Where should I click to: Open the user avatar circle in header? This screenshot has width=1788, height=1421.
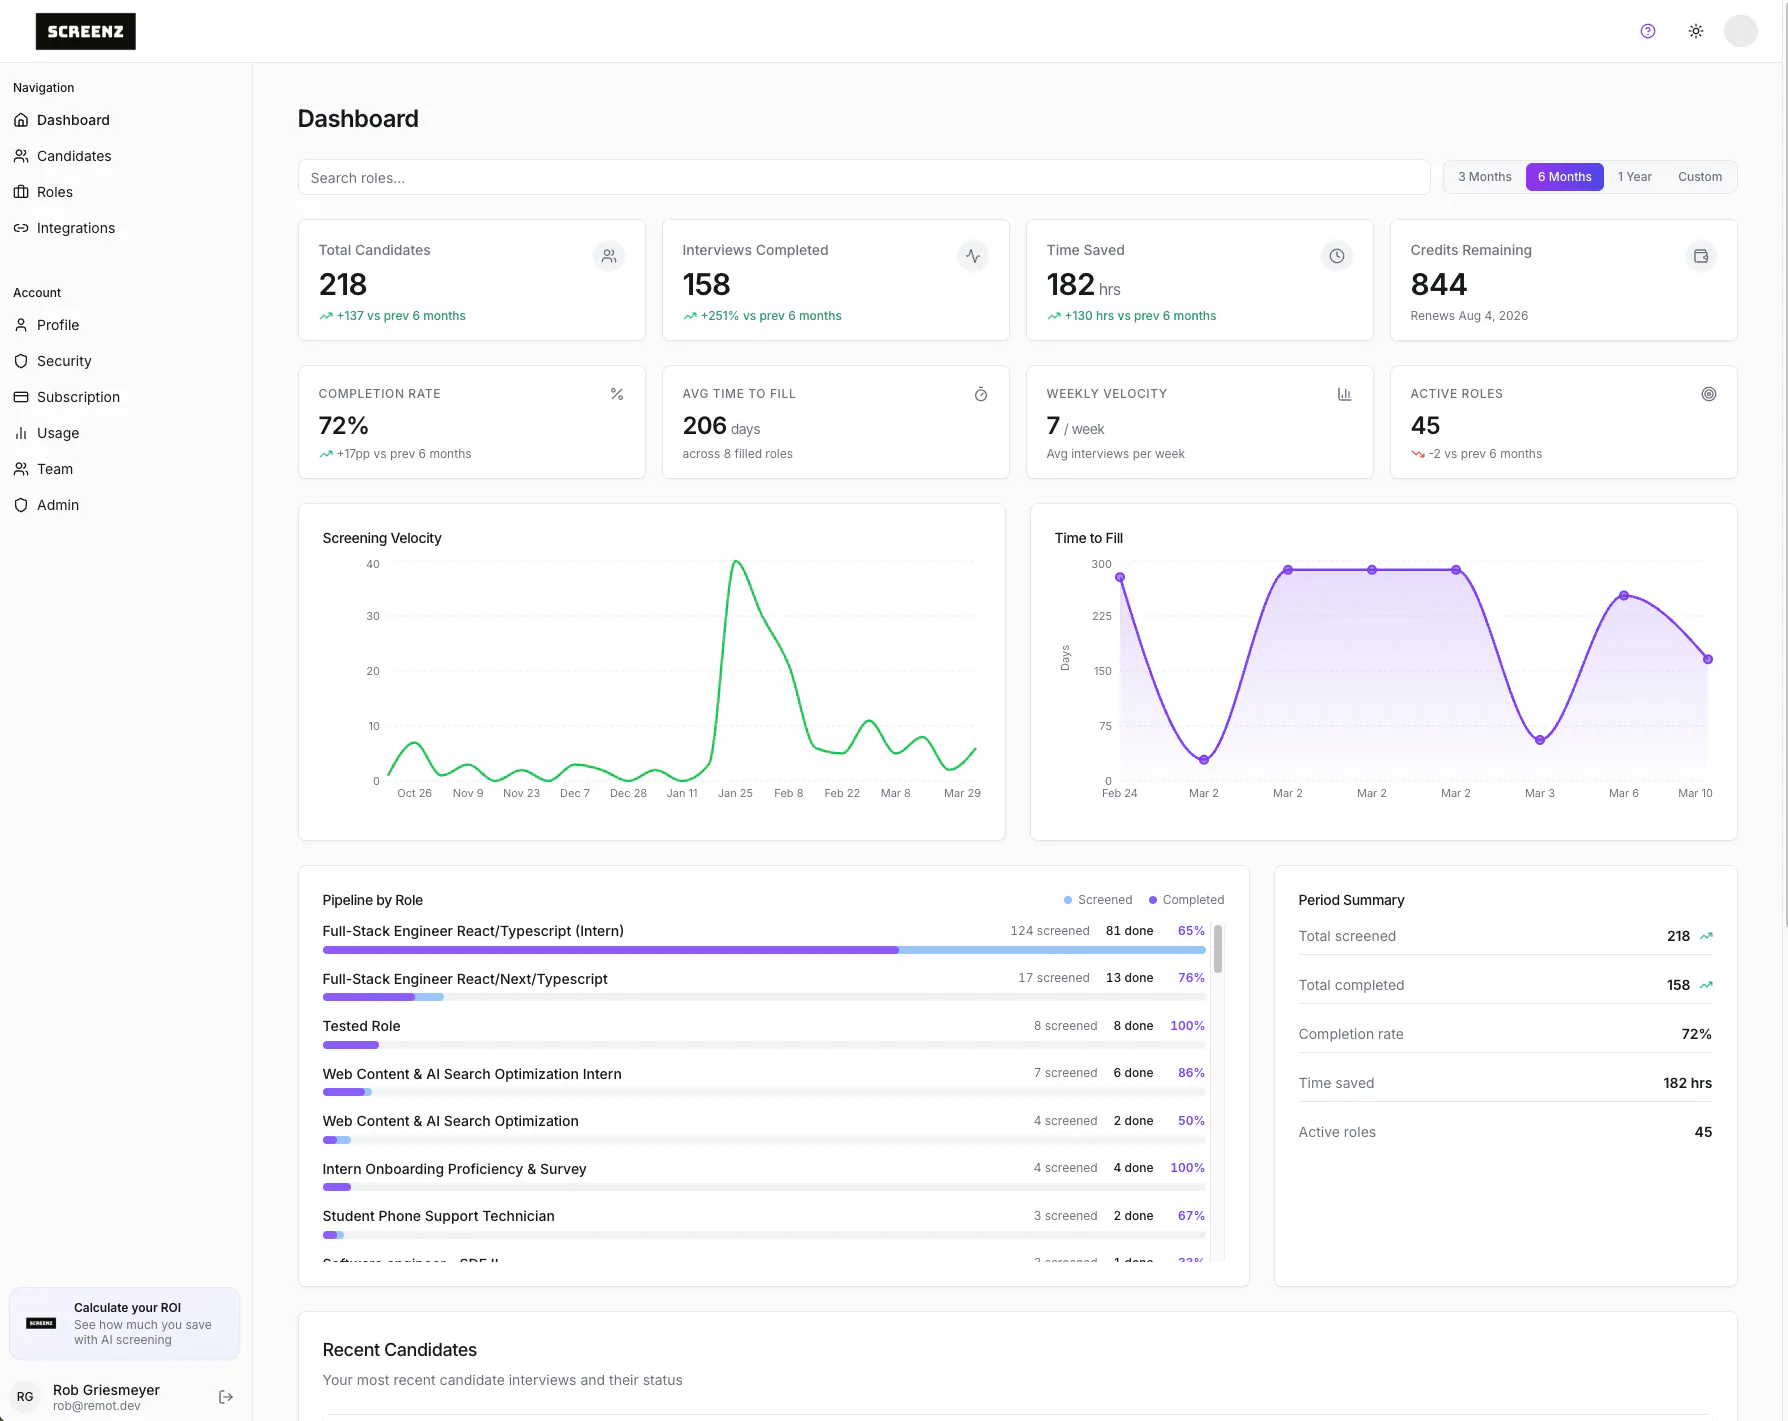click(1741, 31)
